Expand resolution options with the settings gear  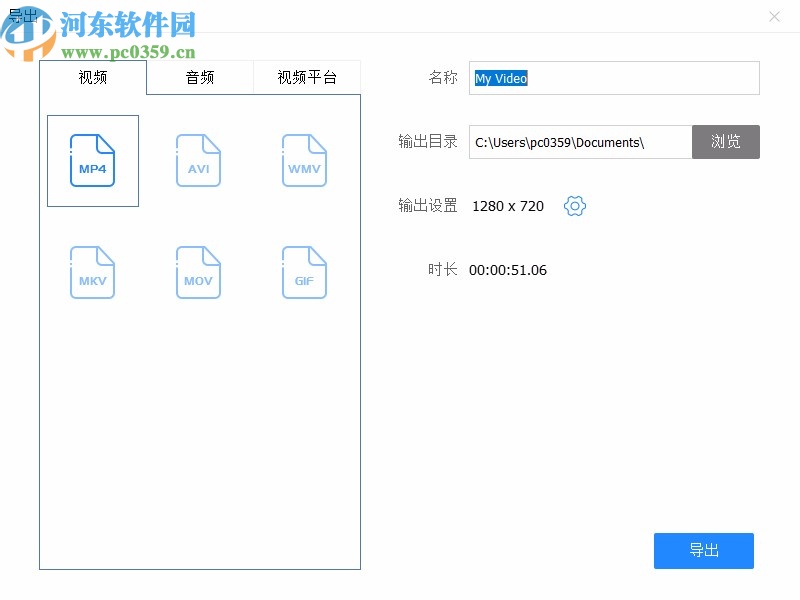coord(574,206)
